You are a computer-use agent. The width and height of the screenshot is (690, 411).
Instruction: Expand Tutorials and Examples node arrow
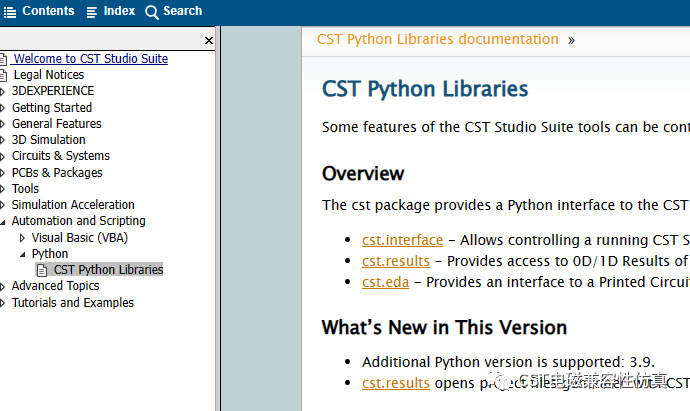tap(2, 303)
